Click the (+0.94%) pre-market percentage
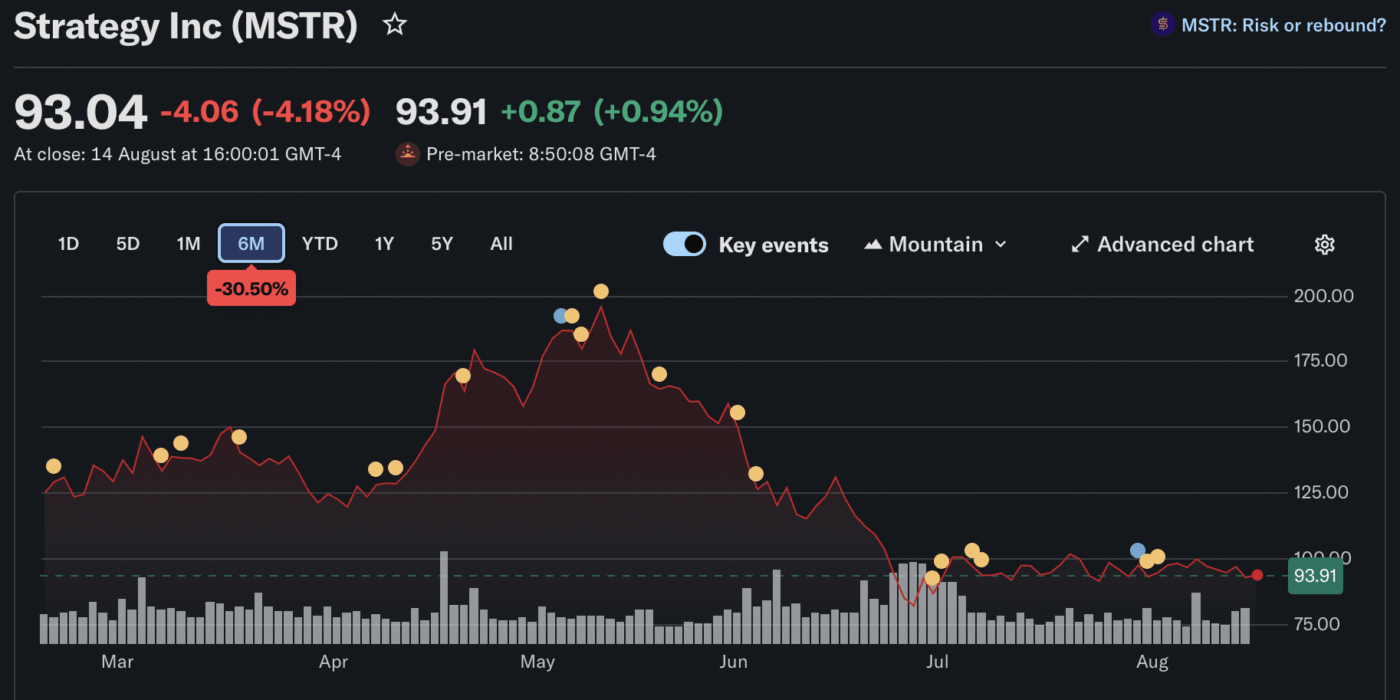The width and height of the screenshot is (1400, 700). [658, 112]
